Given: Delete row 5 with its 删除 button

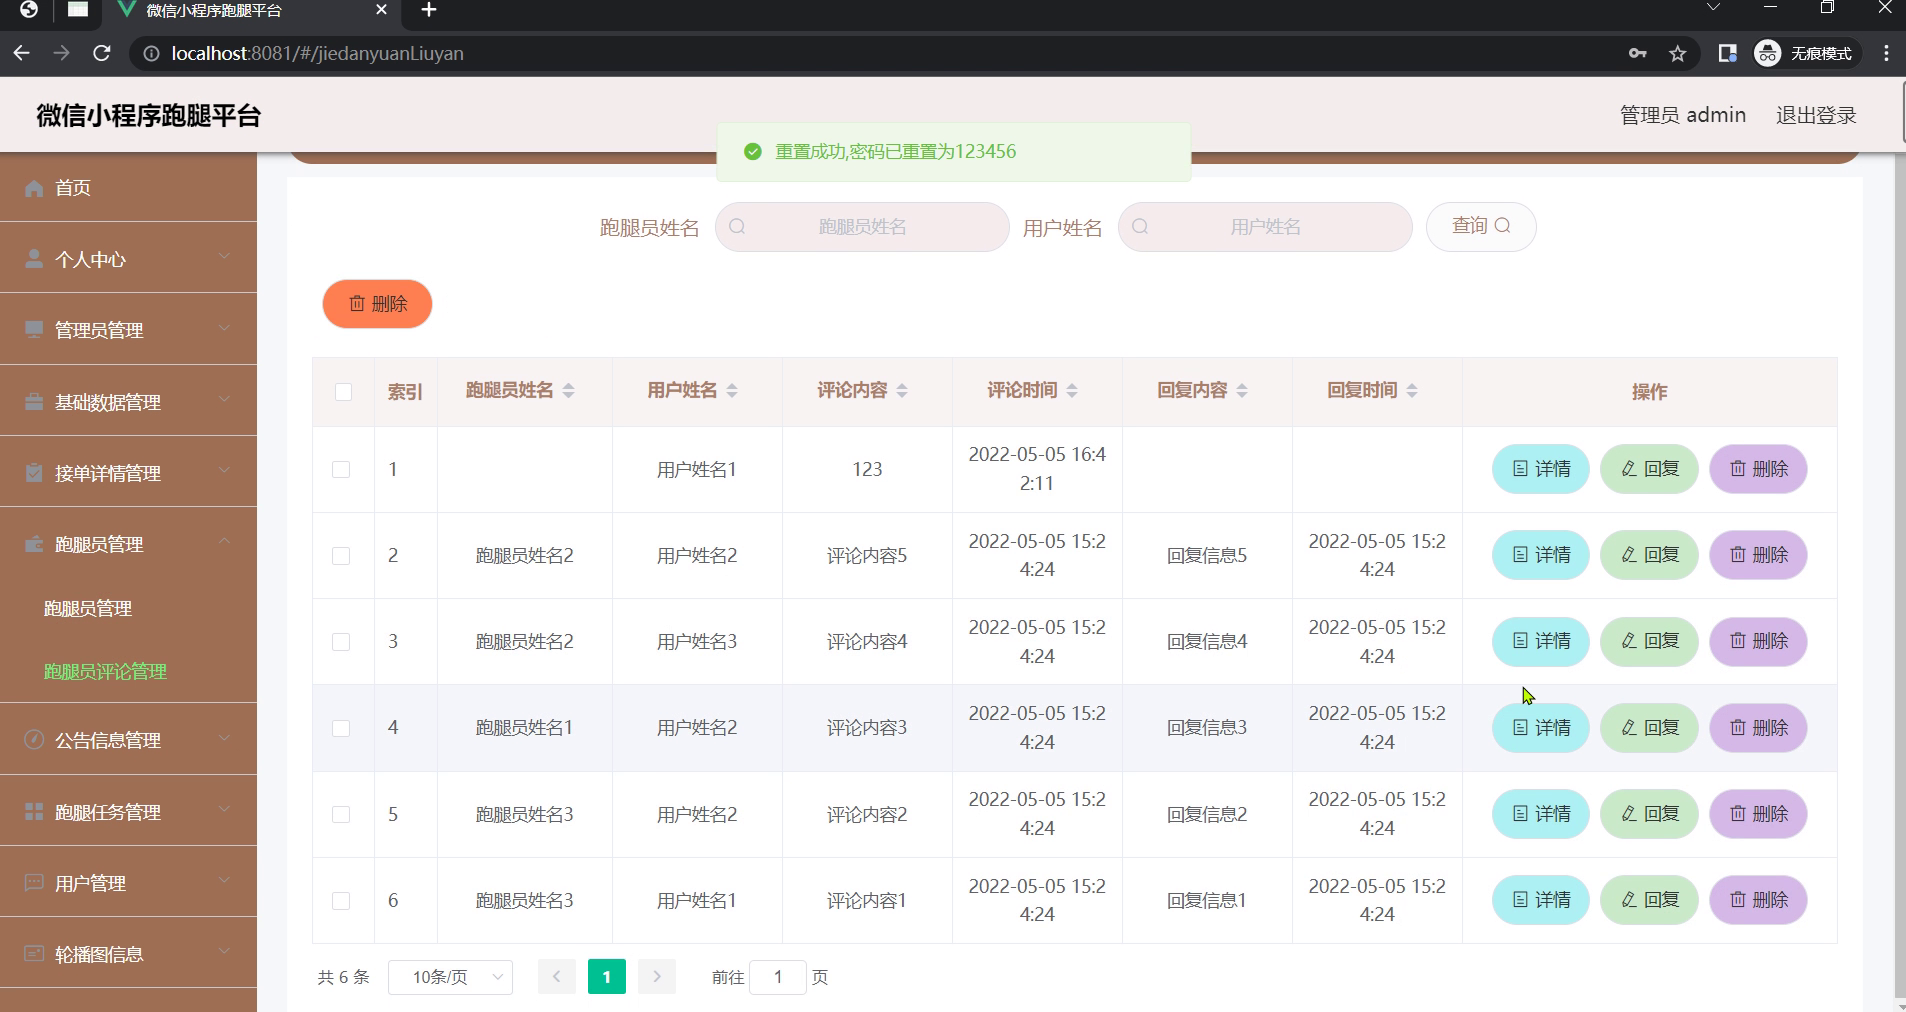Looking at the screenshot, I should [1758, 814].
